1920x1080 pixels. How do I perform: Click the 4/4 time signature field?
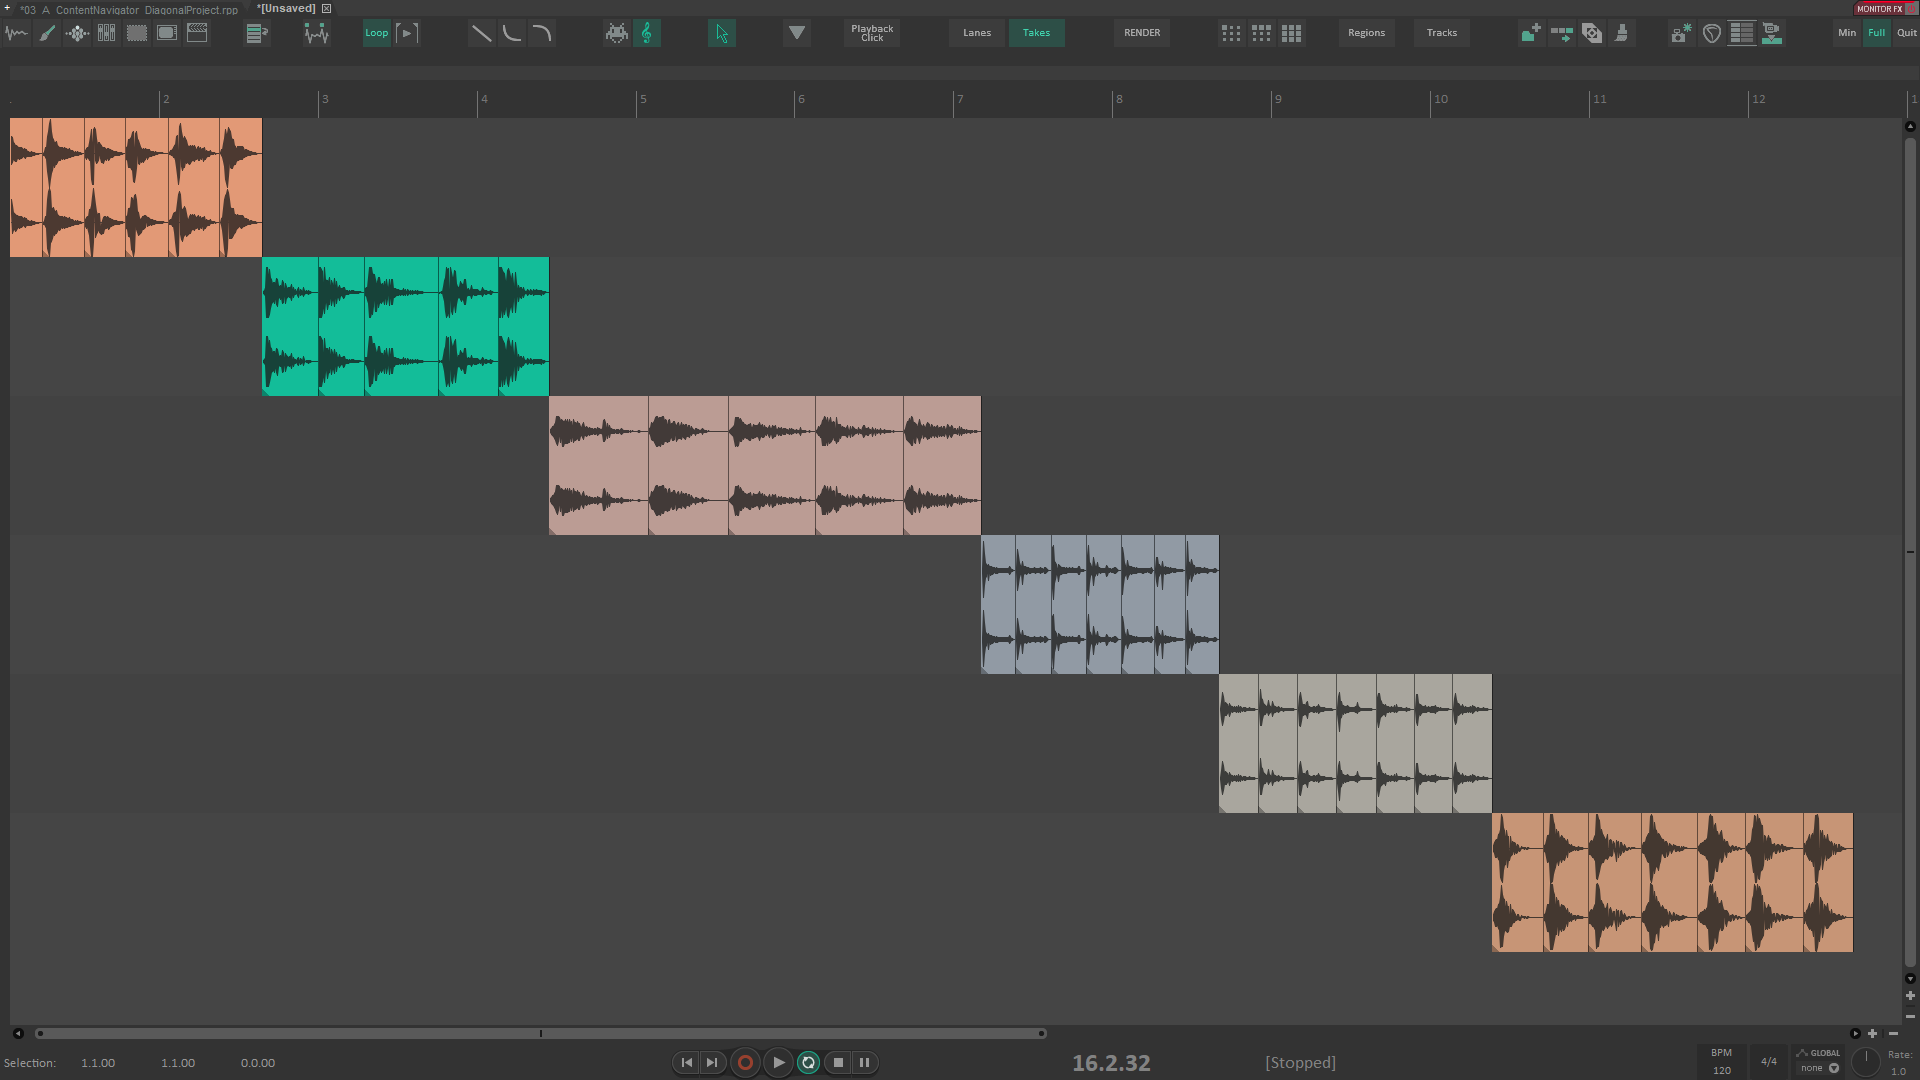pos(1769,1062)
